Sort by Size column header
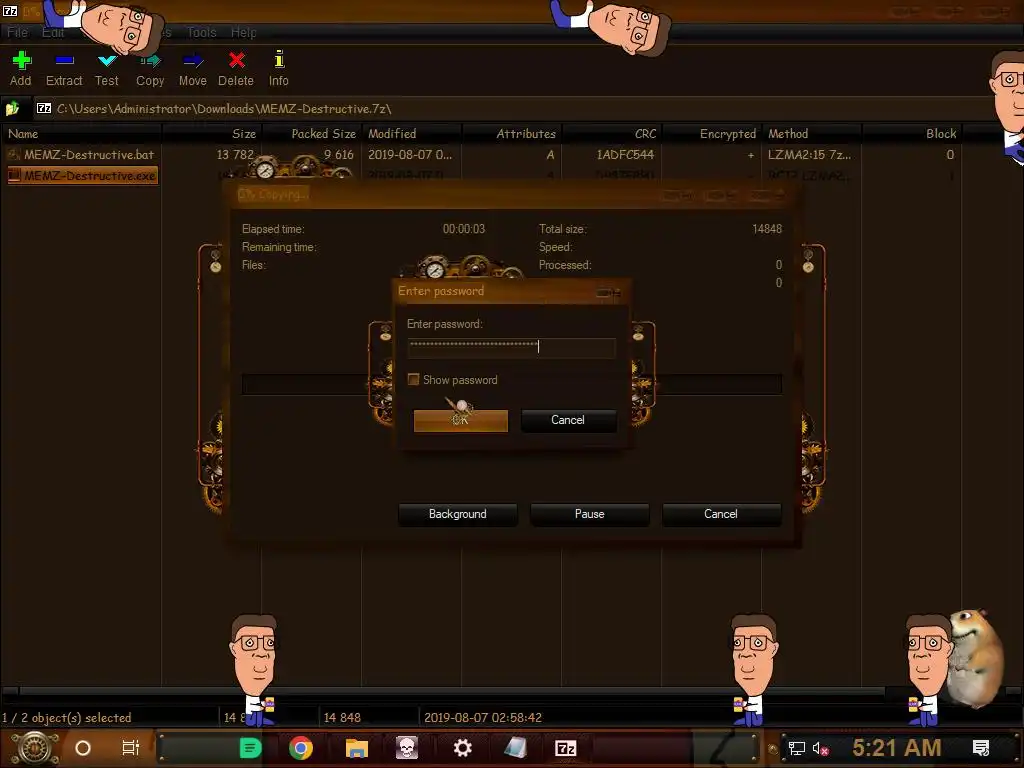 tap(212, 134)
